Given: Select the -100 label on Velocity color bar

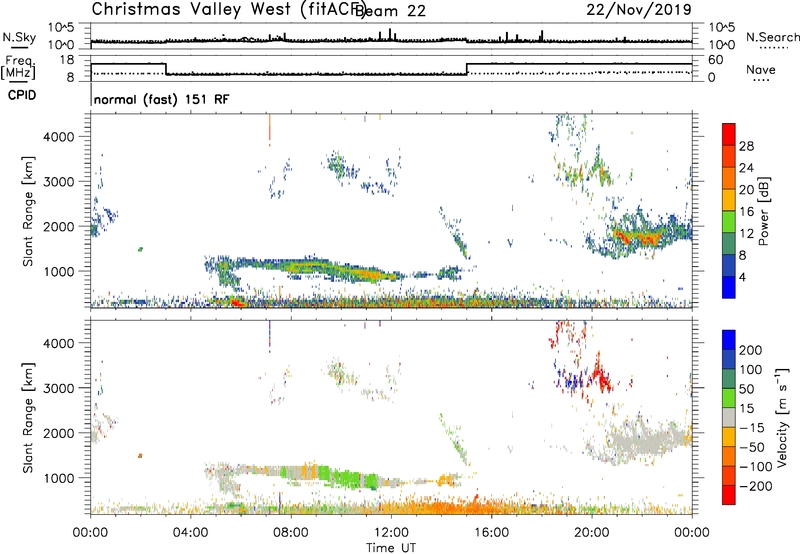Looking at the screenshot, I should pos(756,467).
